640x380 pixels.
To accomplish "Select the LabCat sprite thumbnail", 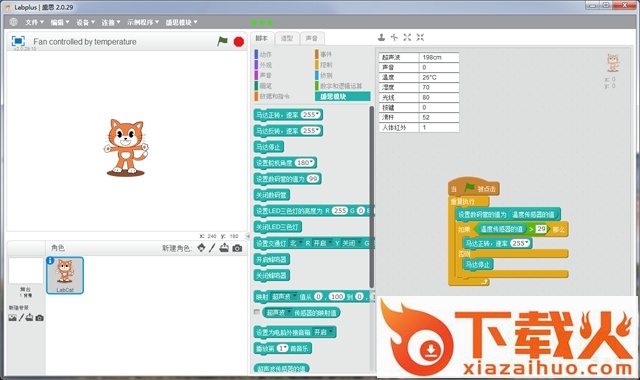I will pos(65,275).
